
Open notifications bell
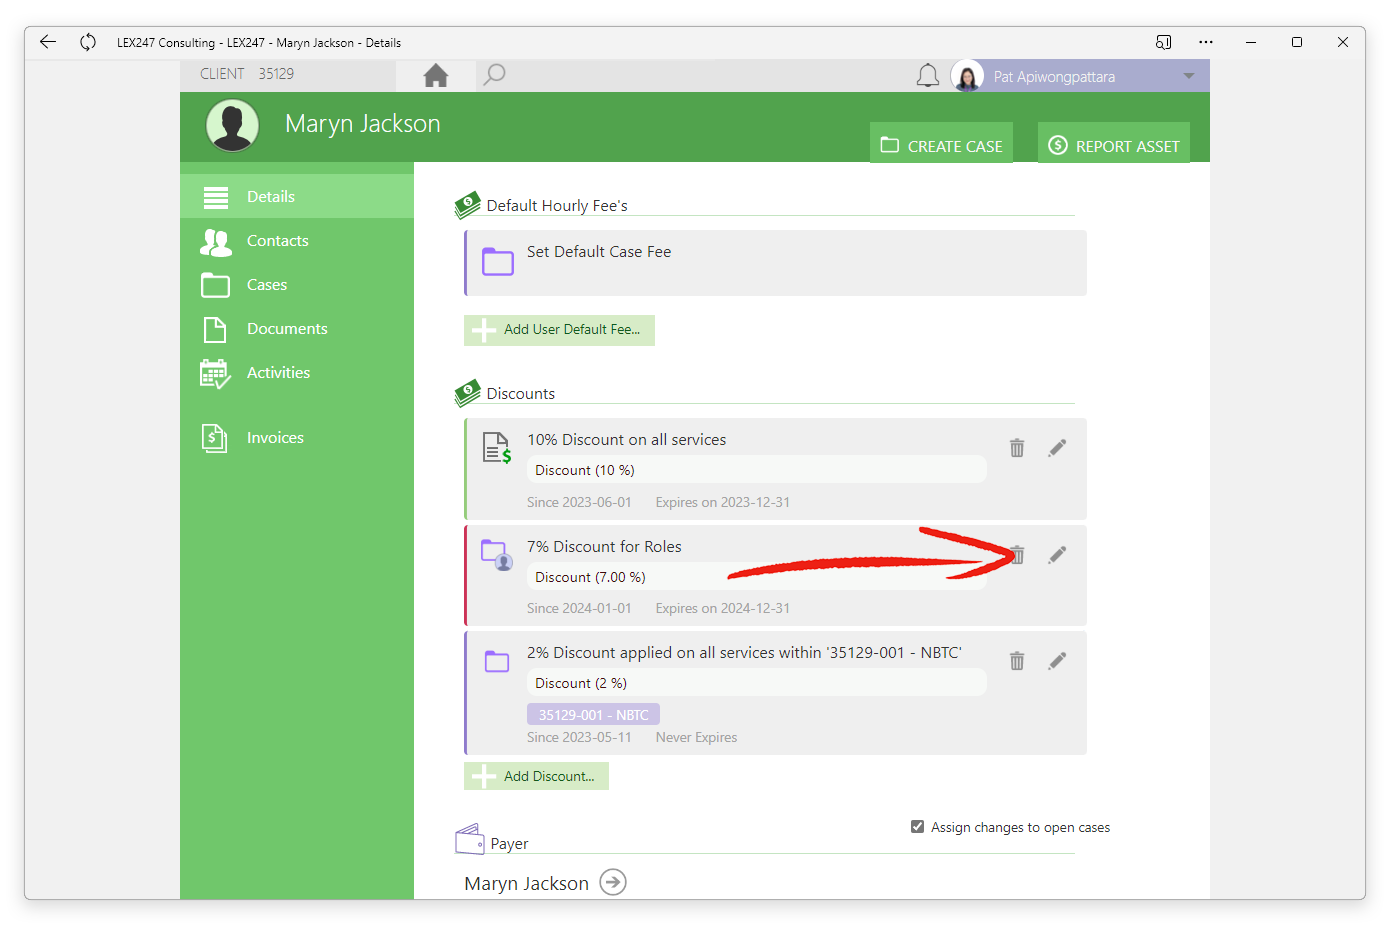coord(928,76)
